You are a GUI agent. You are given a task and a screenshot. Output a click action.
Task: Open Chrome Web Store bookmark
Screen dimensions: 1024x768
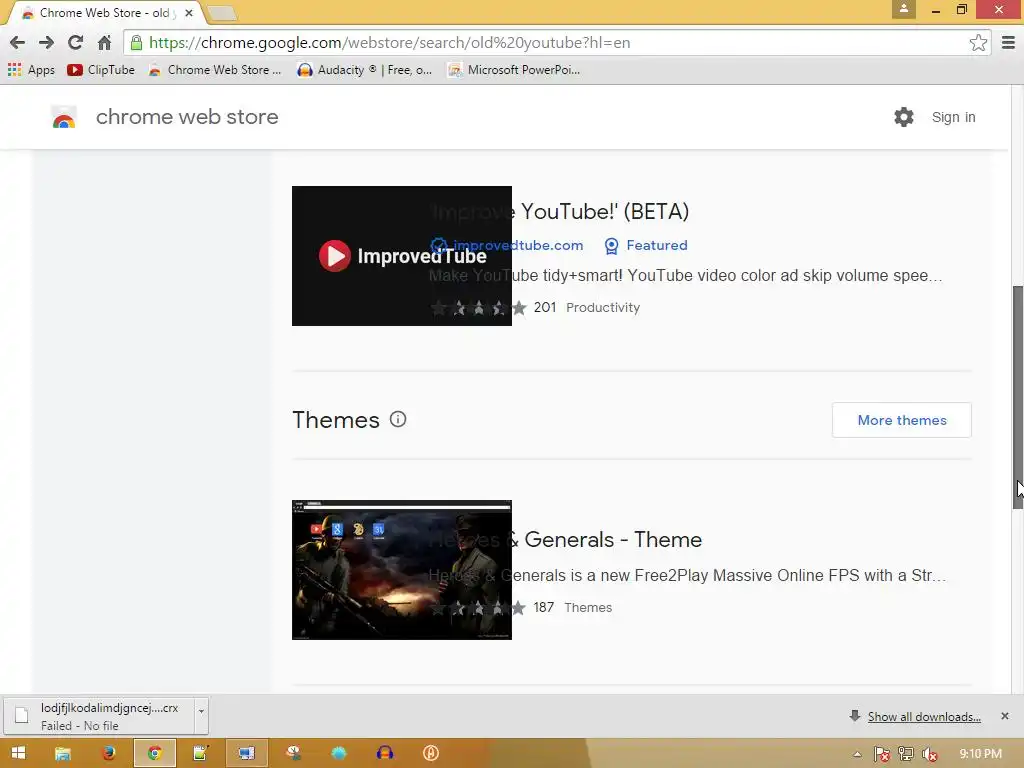coord(215,70)
